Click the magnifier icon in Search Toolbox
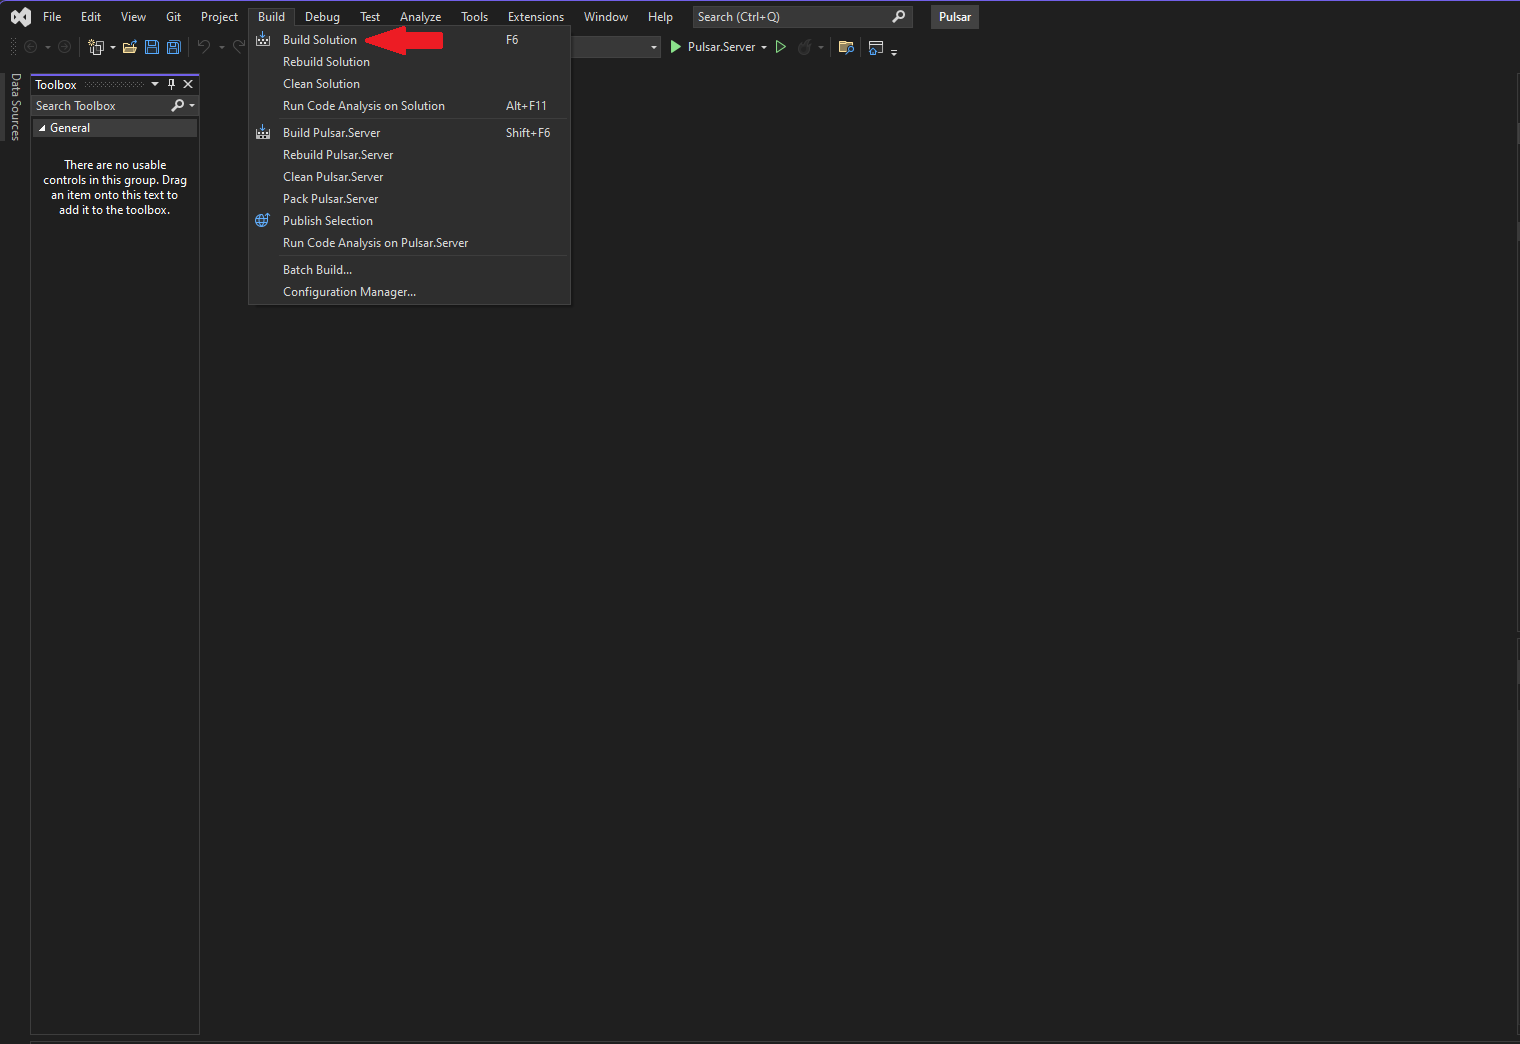1520x1044 pixels. [178, 105]
